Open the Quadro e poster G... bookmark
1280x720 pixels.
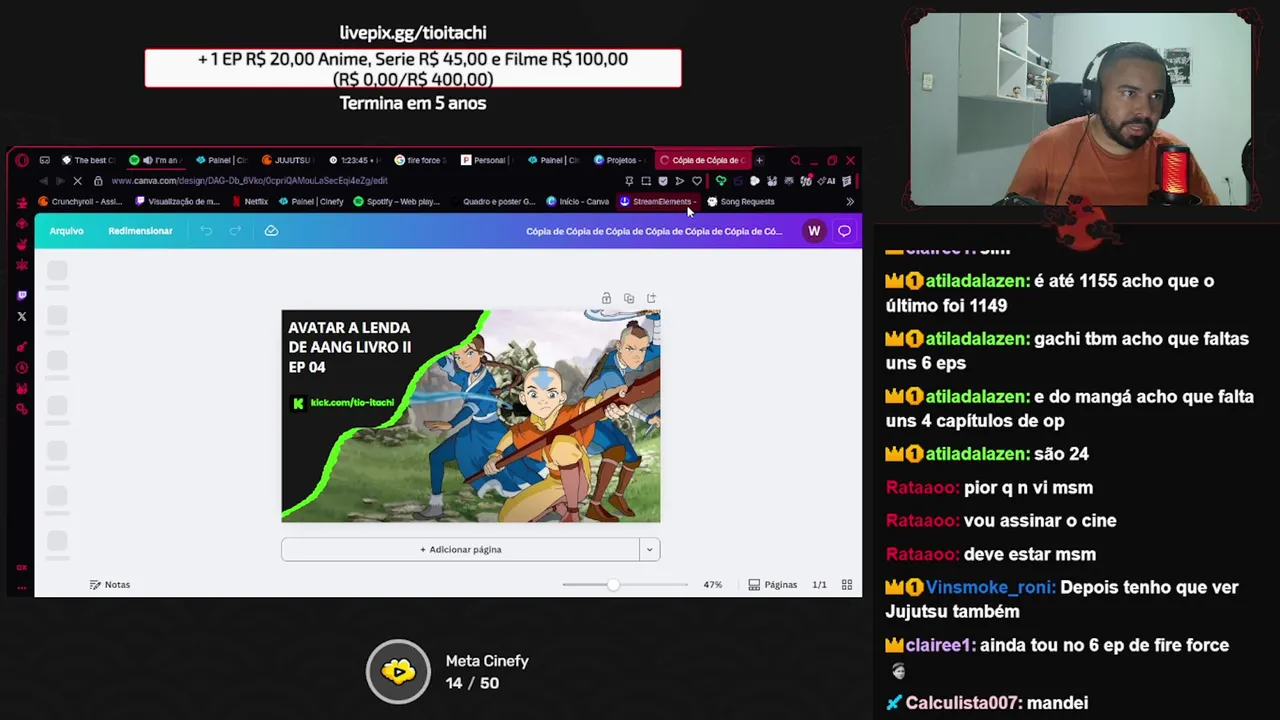point(492,201)
